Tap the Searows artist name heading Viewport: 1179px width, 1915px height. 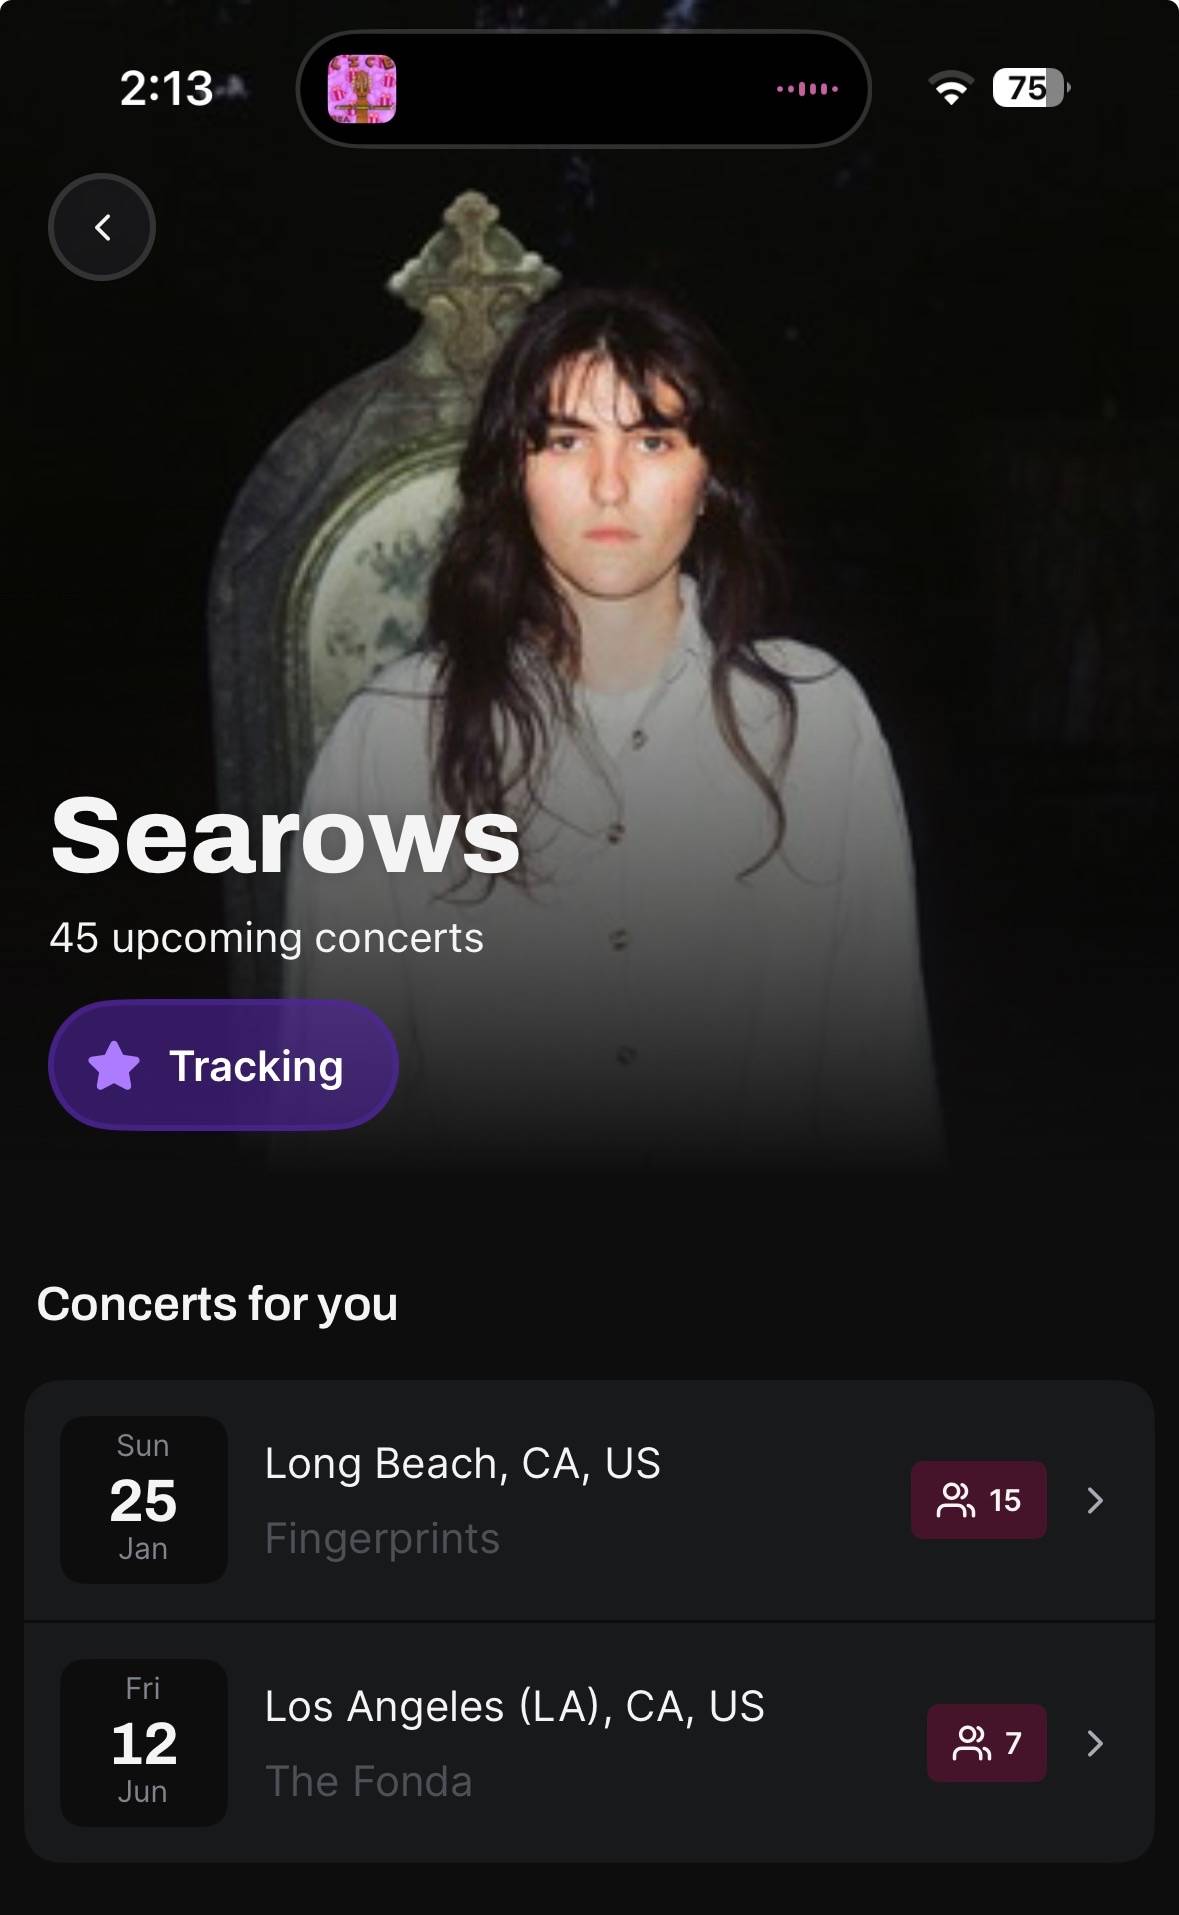(286, 836)
